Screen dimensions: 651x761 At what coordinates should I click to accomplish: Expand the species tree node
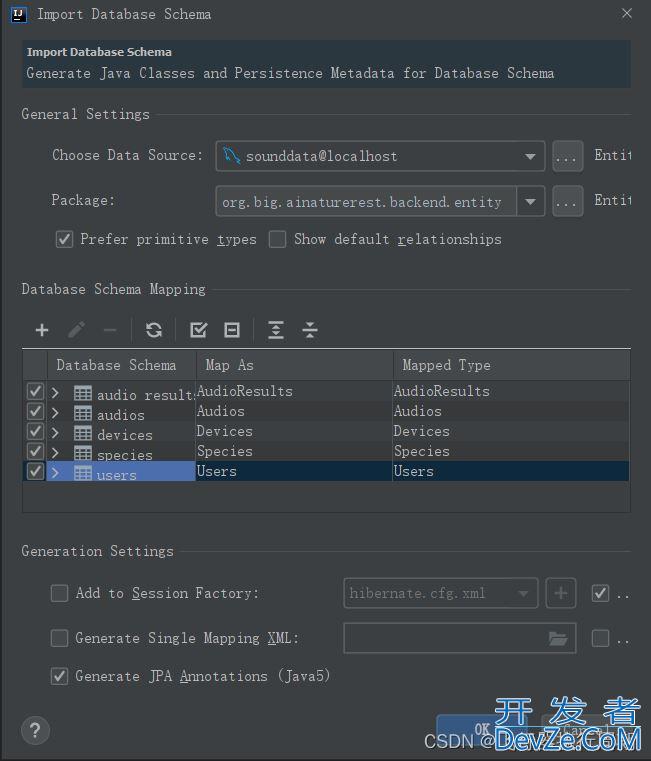click(x=55, y=452)
